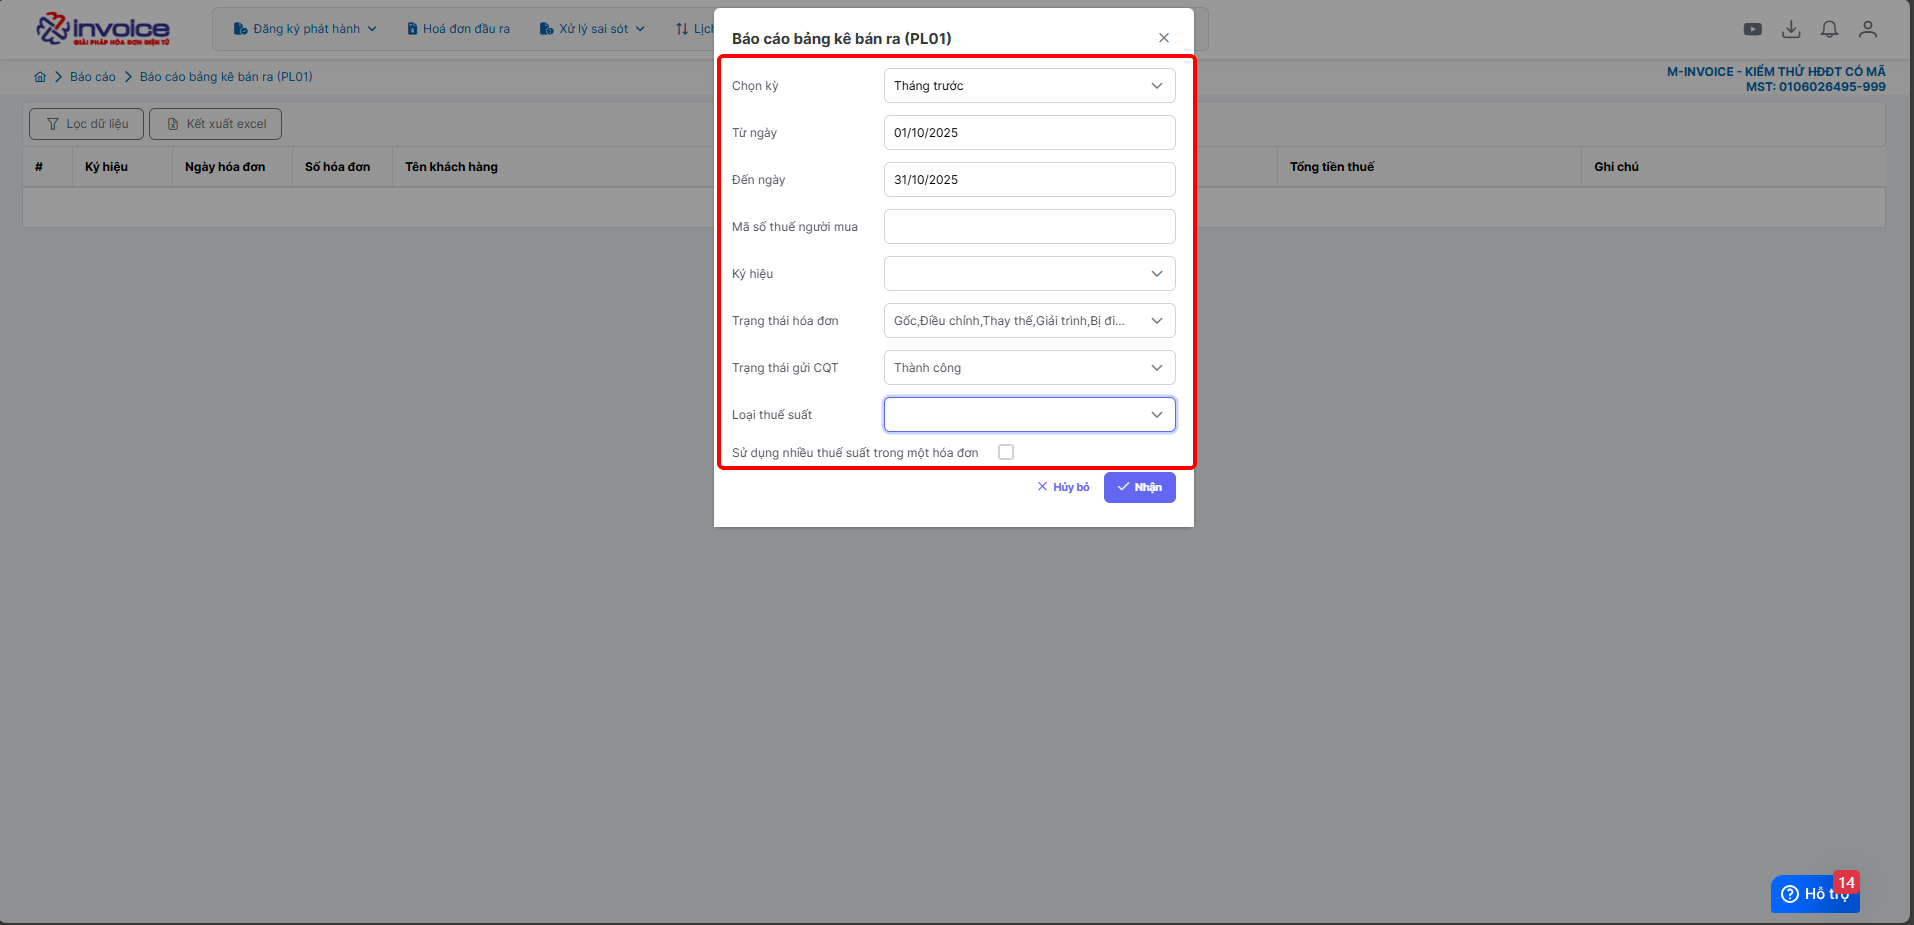This screenshot has width=1914, height=925.
Task: Click the home icon in breadcrumb
Action: (x=40, y=77)
